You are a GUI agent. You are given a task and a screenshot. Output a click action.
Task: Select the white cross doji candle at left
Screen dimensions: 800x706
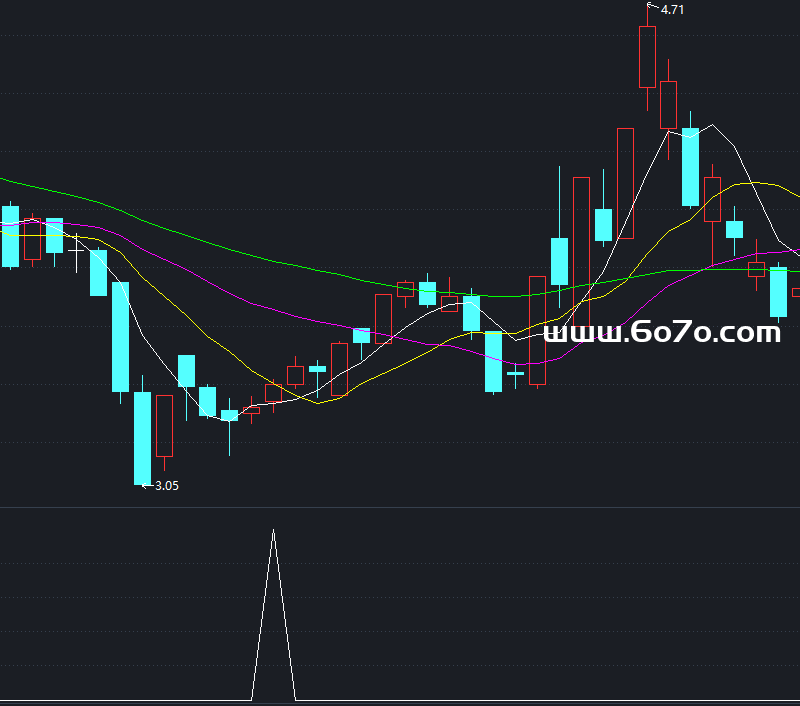tap(77, 250)
